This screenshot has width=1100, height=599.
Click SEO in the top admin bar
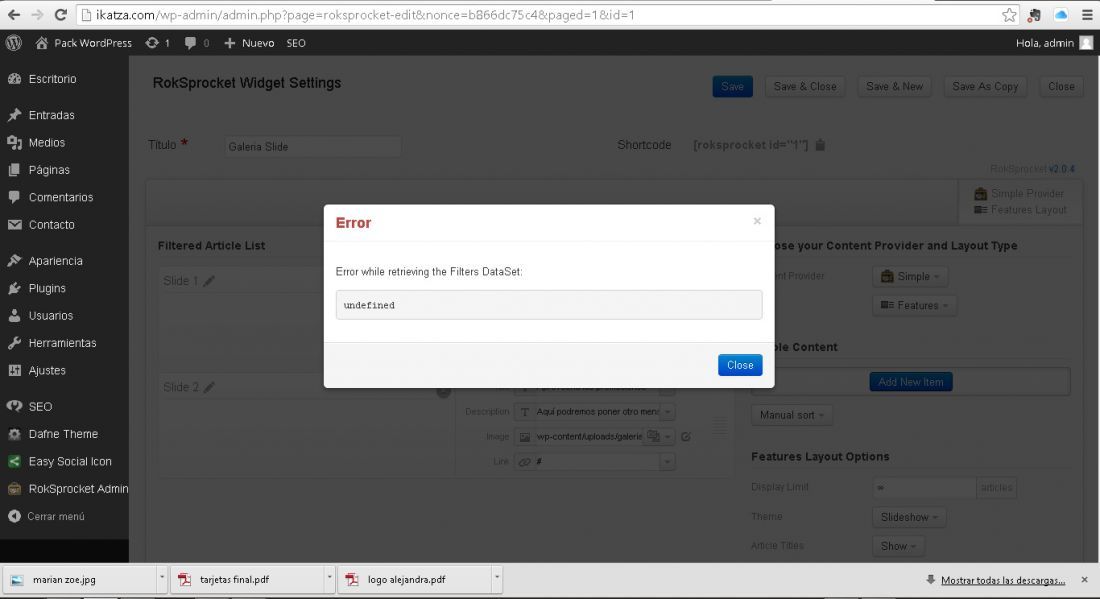(x=295, y=43)
